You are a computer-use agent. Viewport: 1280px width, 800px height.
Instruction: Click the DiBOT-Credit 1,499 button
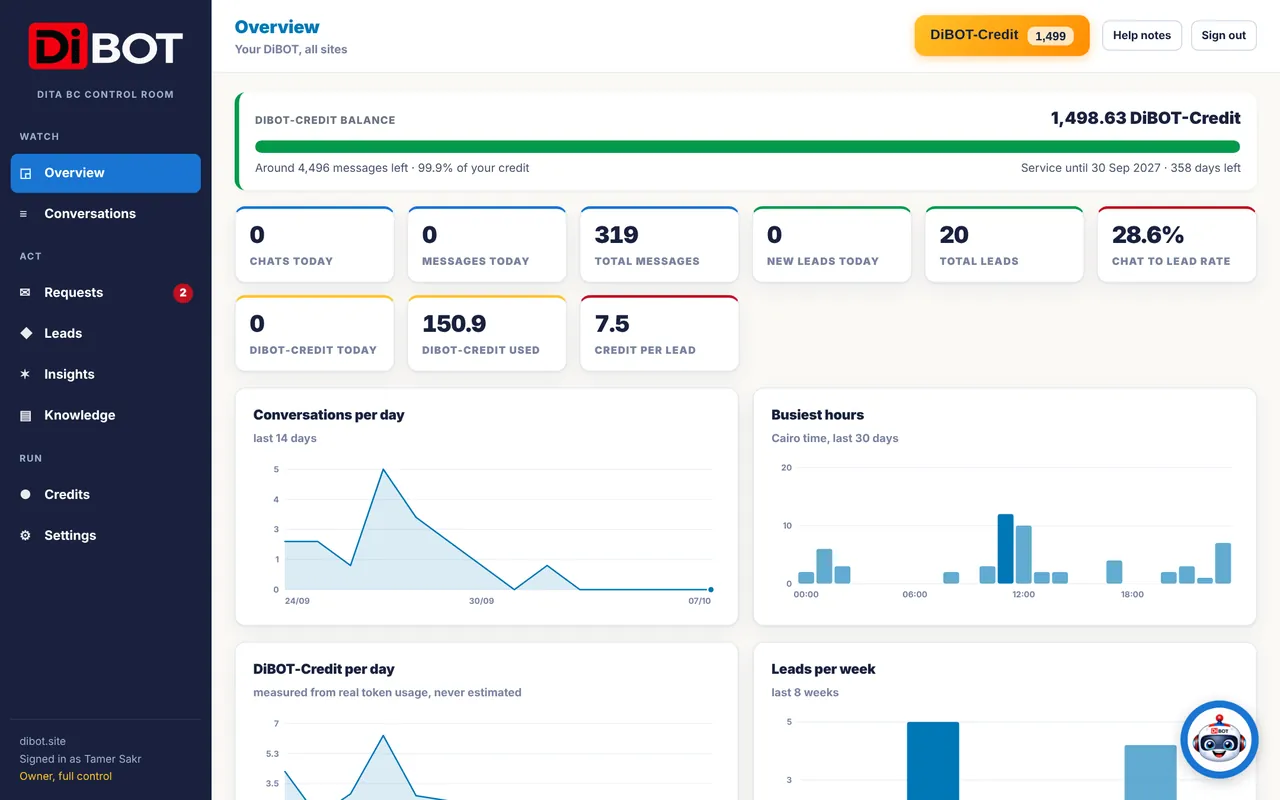pos(1002,35)
